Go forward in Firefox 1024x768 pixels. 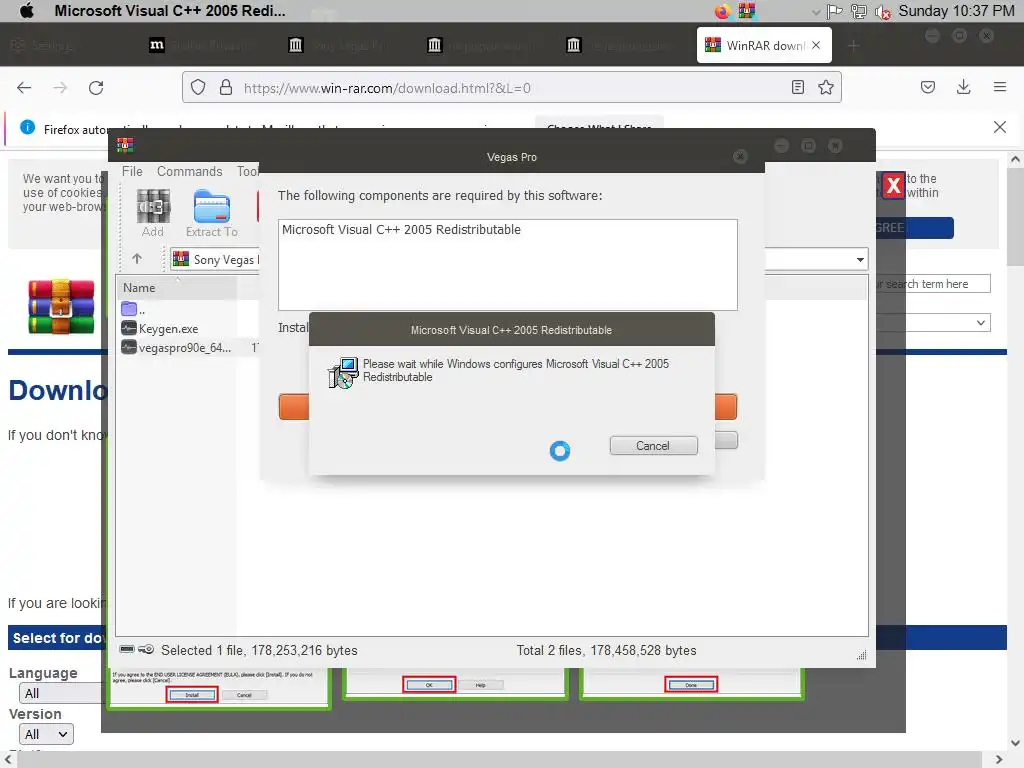60,88
